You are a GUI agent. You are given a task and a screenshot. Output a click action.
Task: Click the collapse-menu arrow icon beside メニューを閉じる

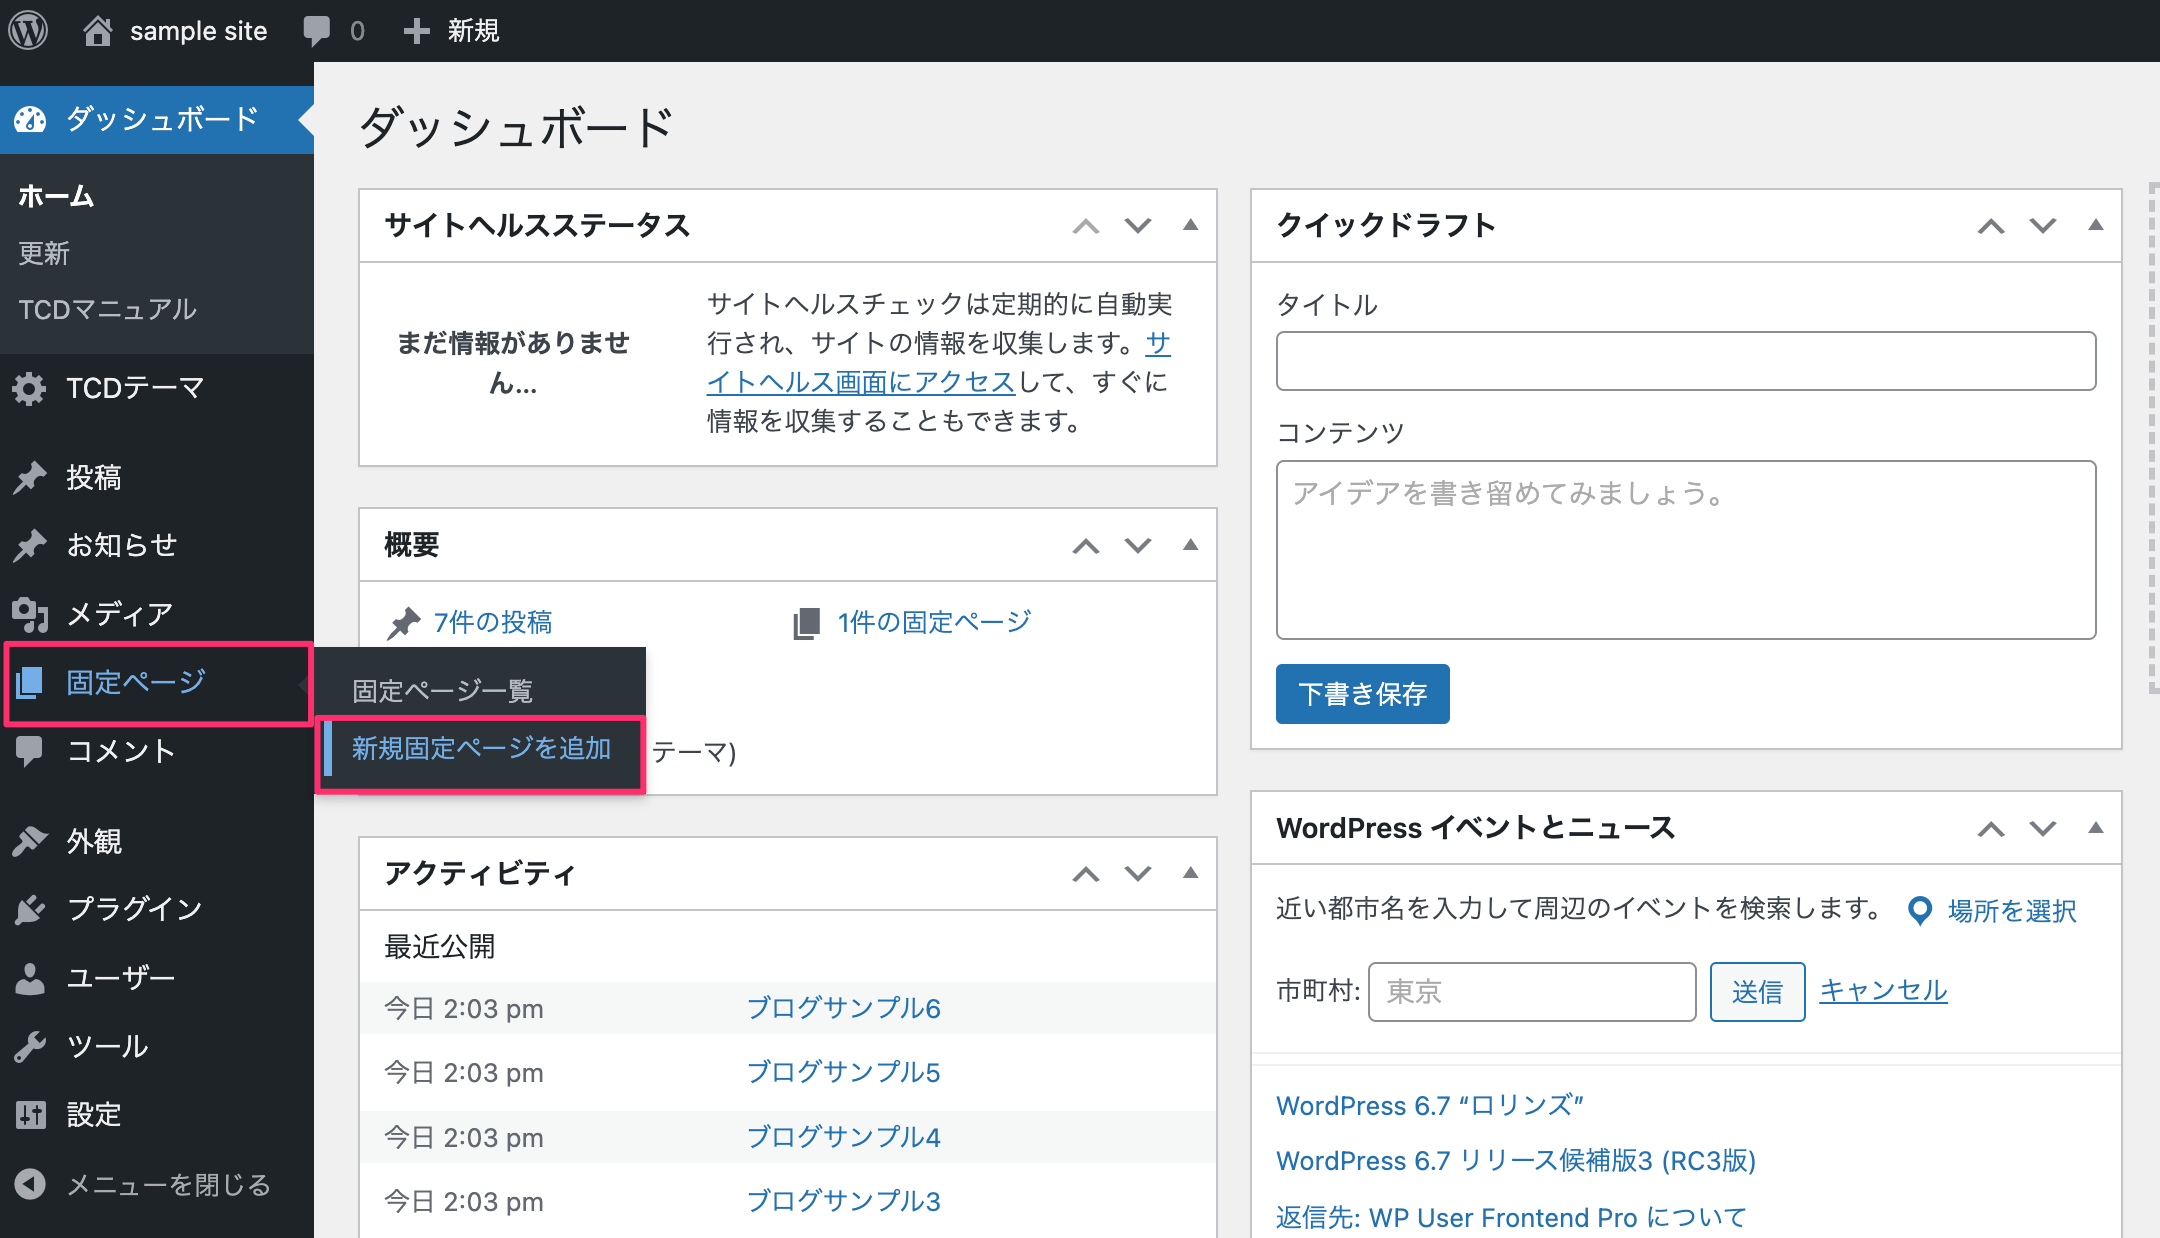tap(30, 1184)
